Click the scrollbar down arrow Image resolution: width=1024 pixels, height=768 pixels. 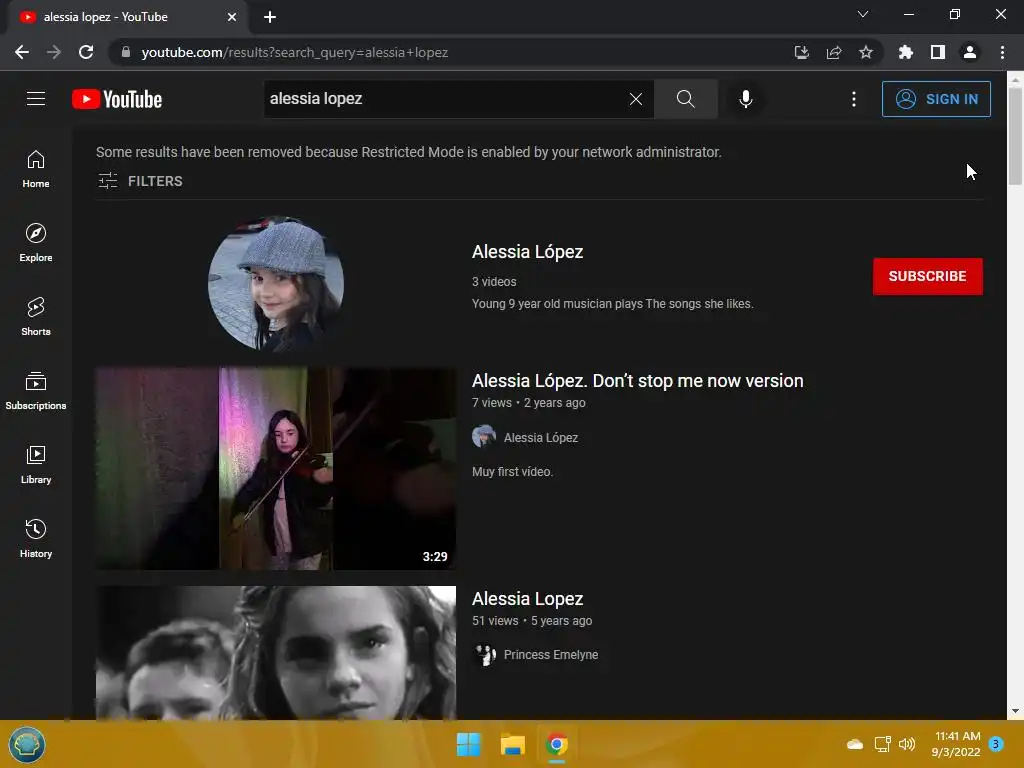tap(1015, 711)
